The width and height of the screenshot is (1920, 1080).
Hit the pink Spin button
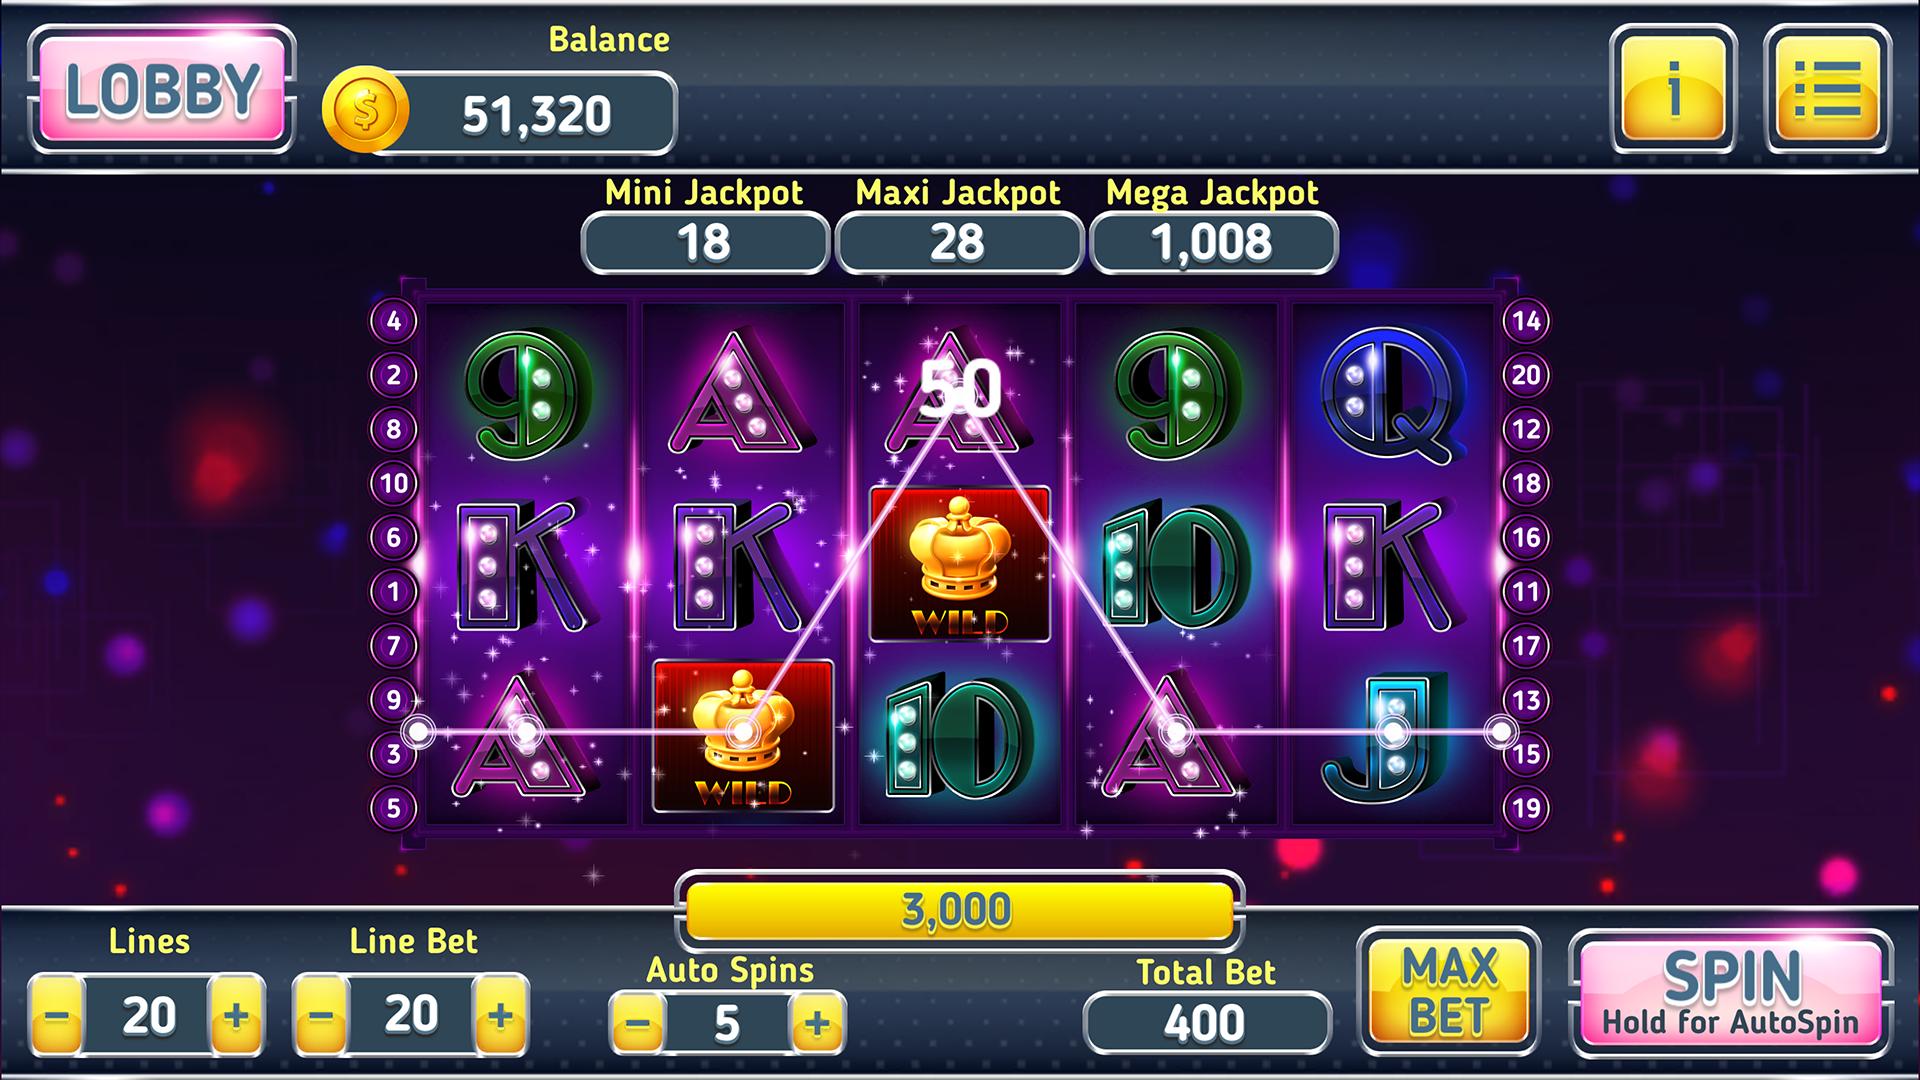[x=1731, y=993]
